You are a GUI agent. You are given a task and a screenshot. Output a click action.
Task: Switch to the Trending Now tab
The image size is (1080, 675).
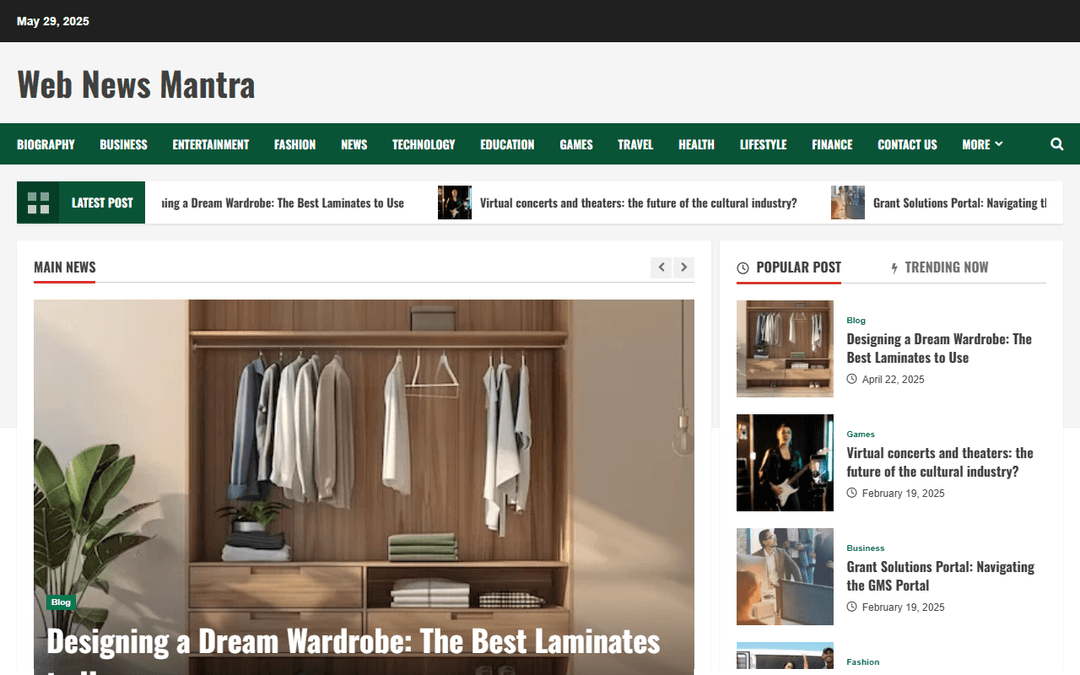click(x=939, y=267)
